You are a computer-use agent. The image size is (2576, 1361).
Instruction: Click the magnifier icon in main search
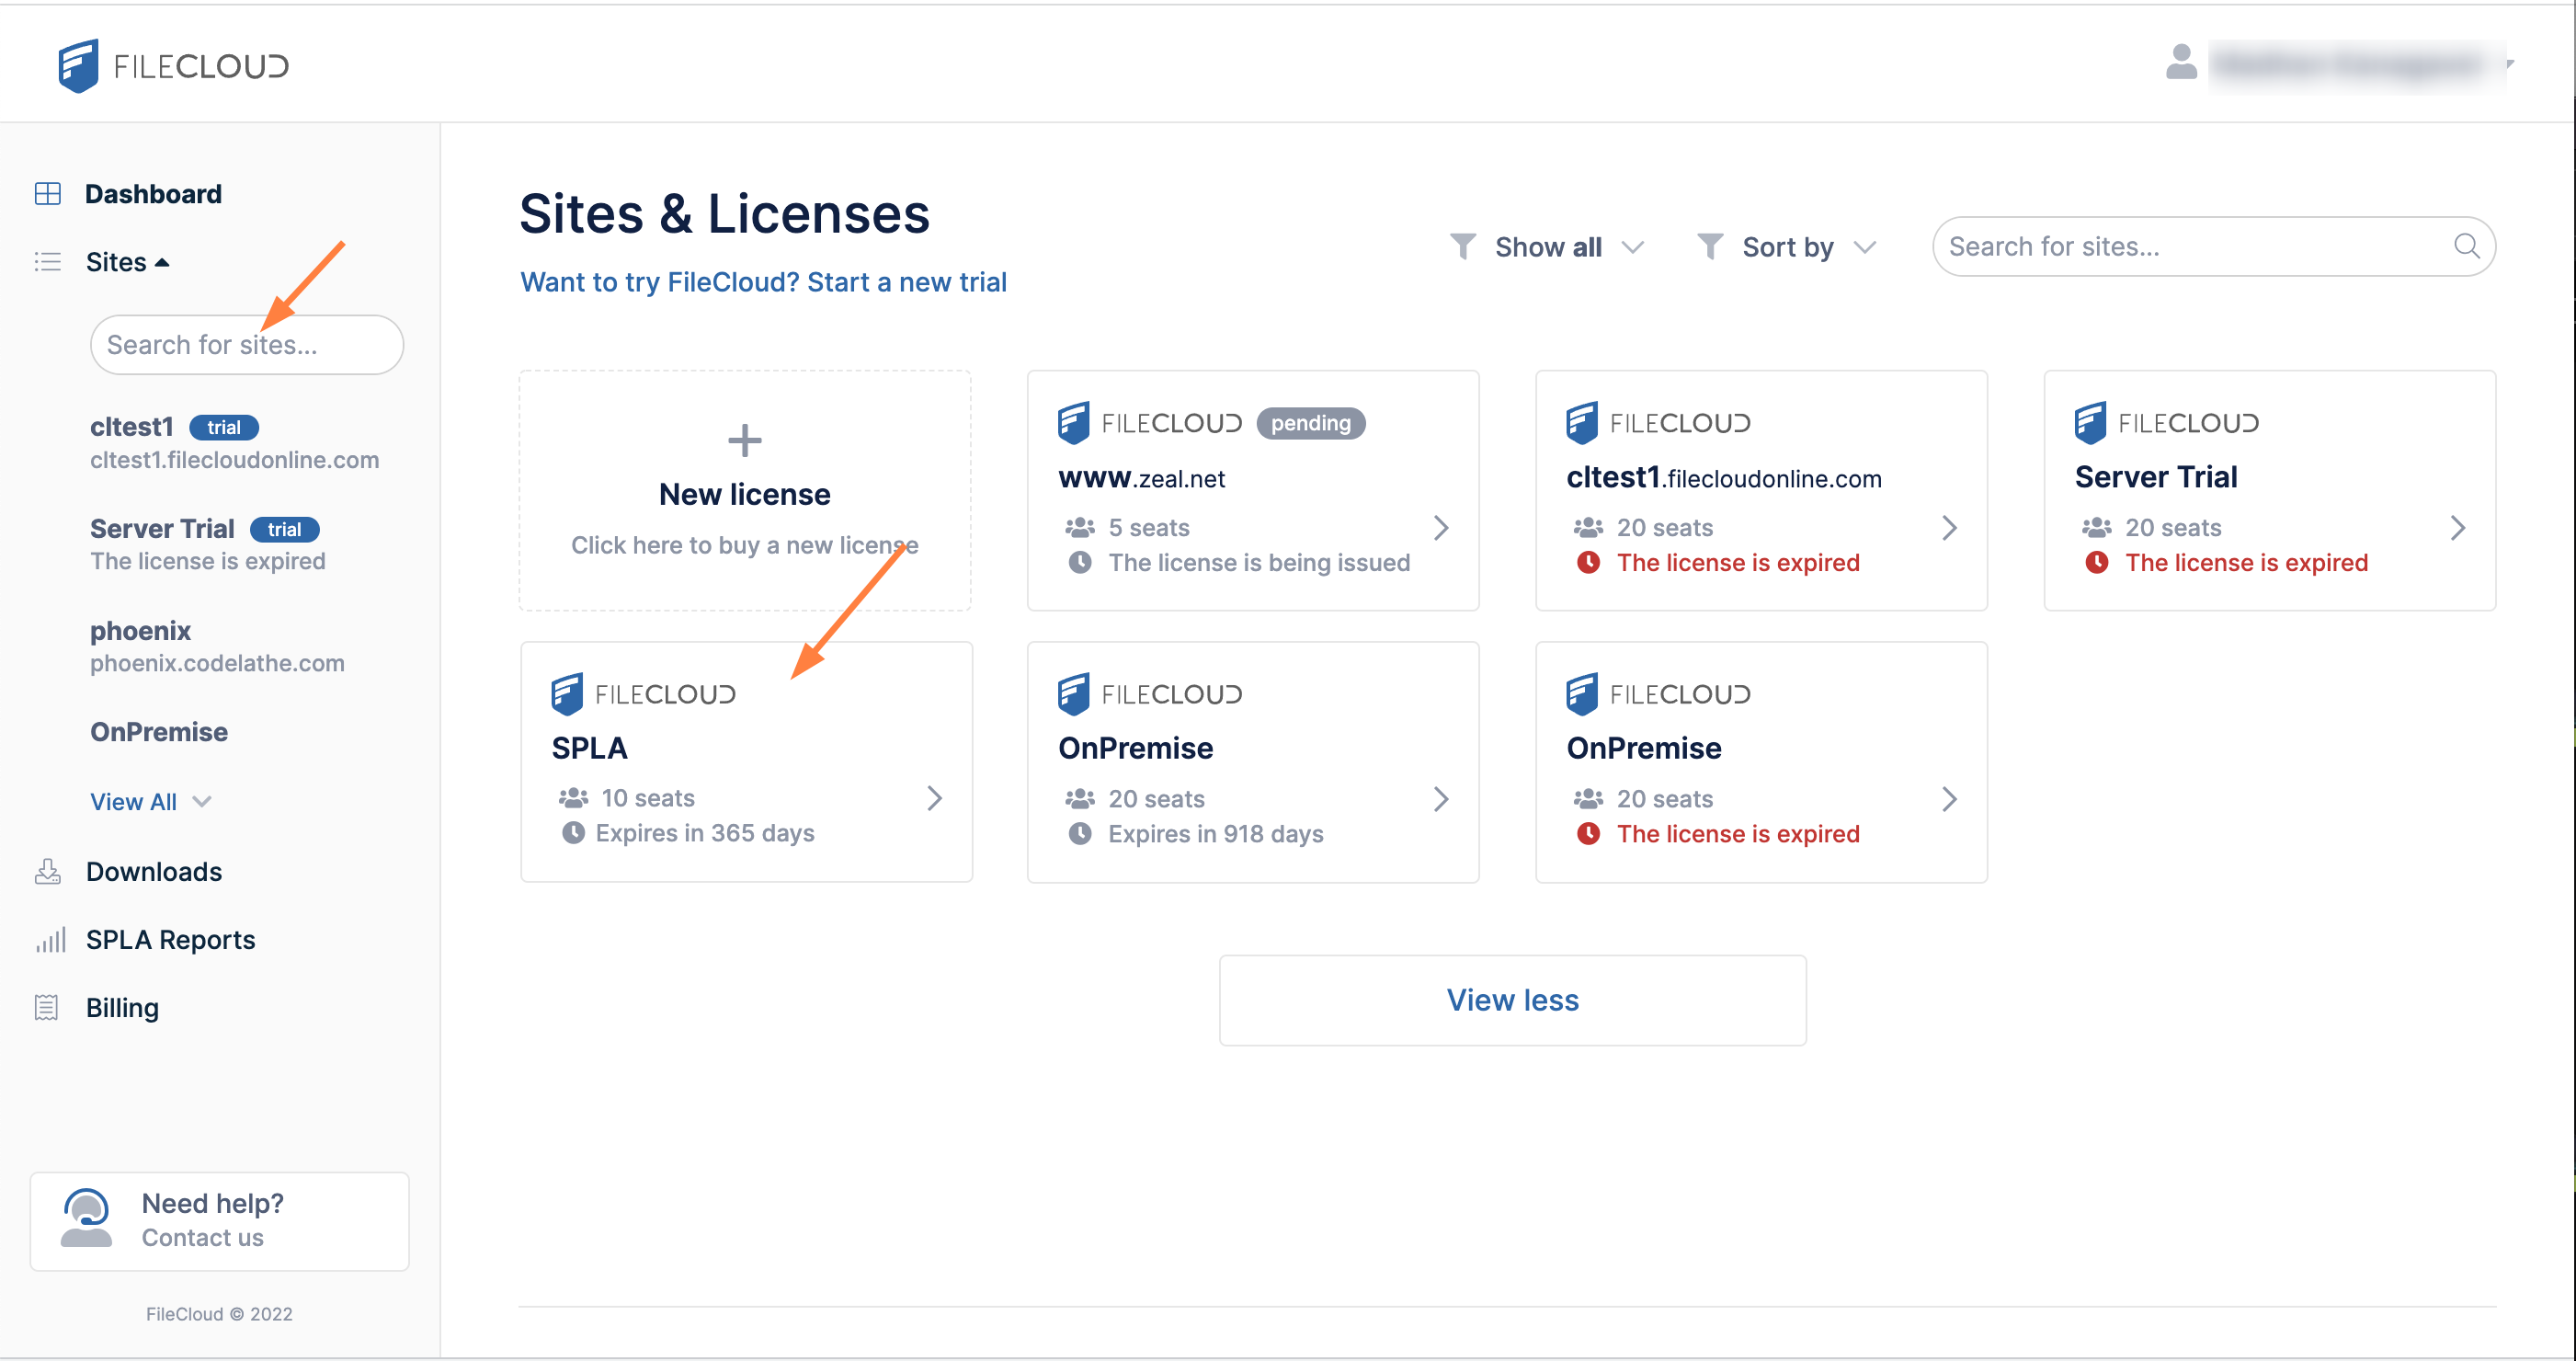pos(2466,247)
